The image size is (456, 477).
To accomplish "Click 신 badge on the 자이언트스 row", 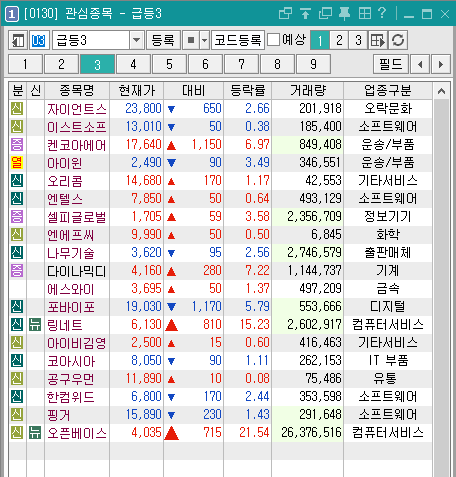I will click(17, 109).
